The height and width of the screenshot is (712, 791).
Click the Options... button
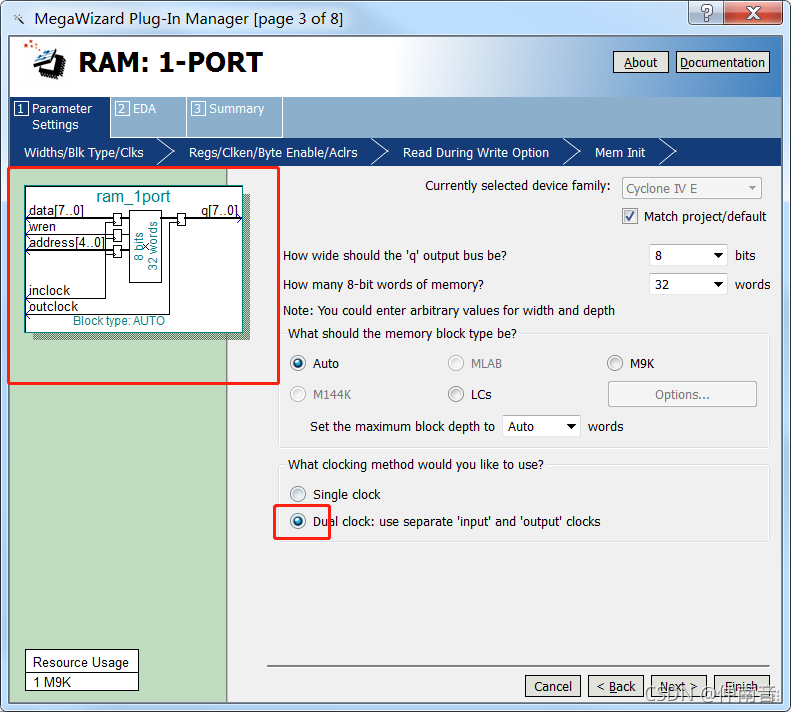682,394
